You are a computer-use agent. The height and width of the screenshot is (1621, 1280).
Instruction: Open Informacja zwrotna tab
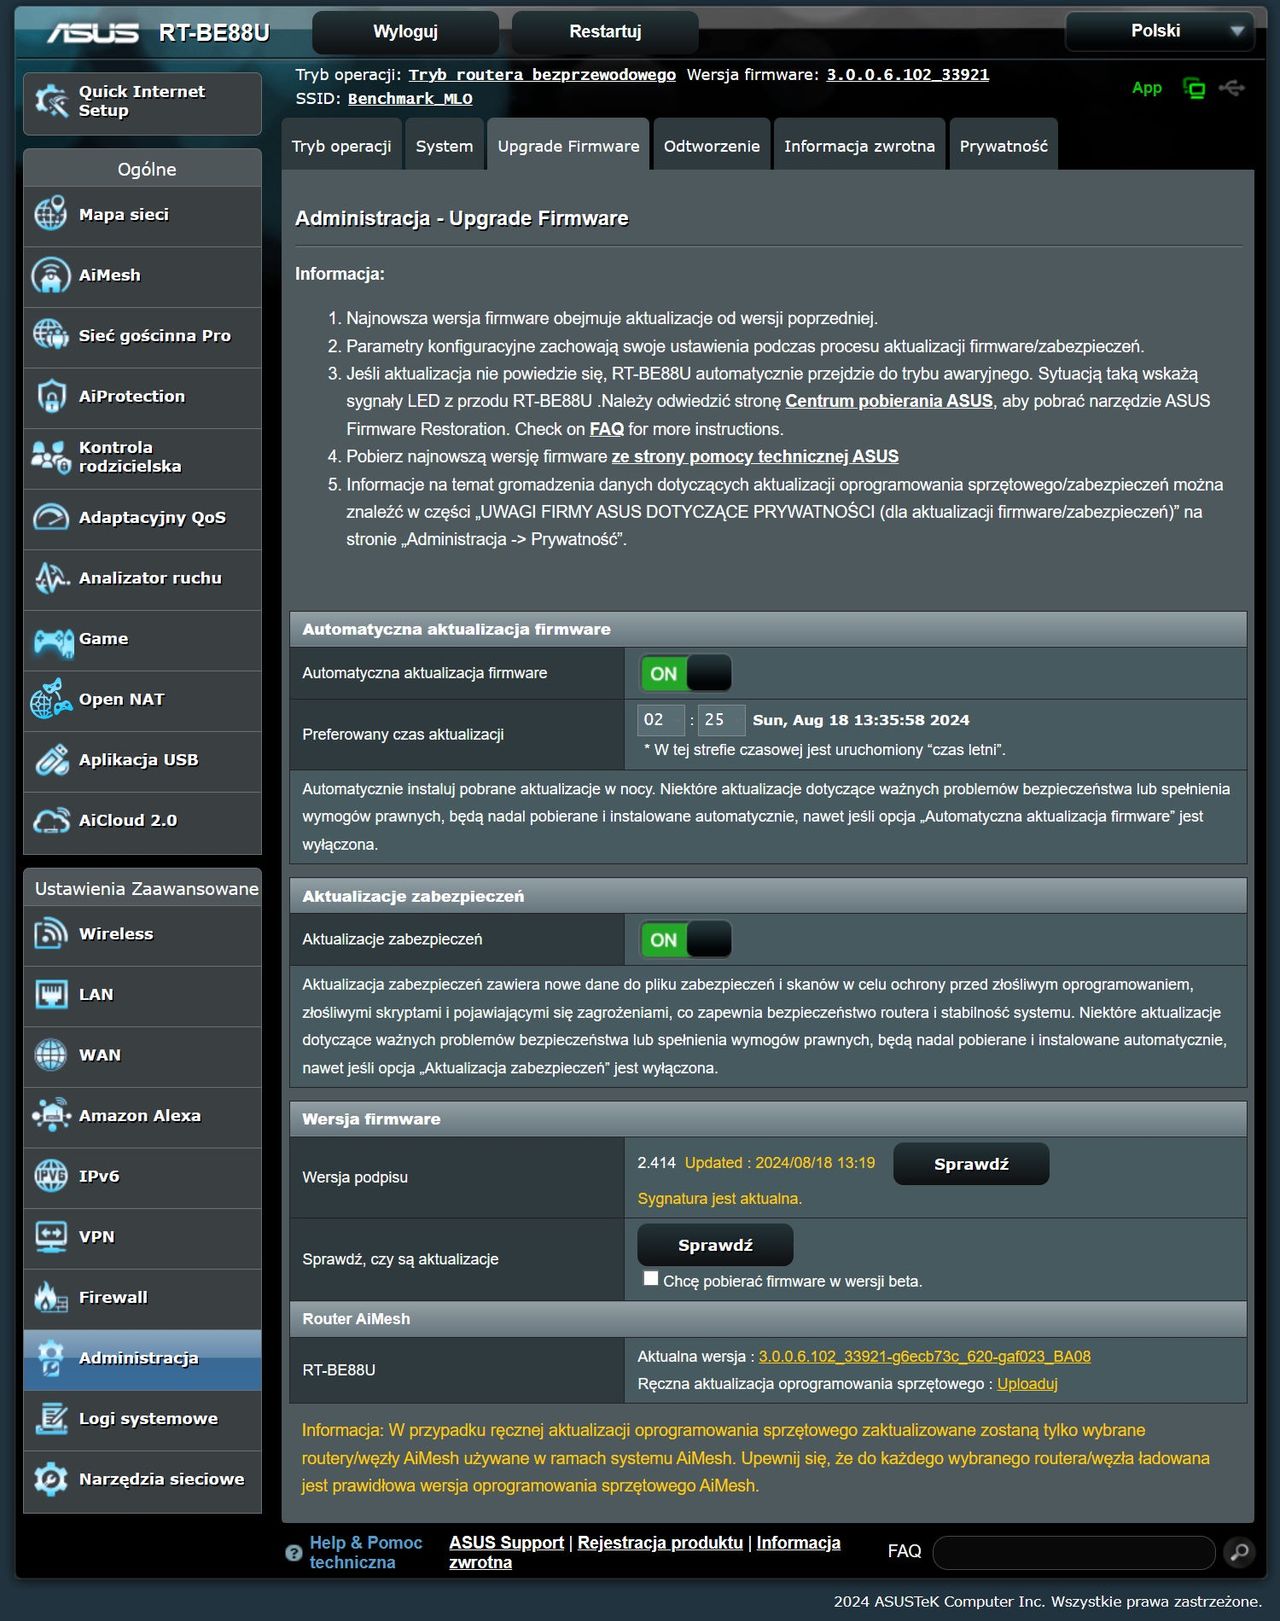[x=859, y=146]
